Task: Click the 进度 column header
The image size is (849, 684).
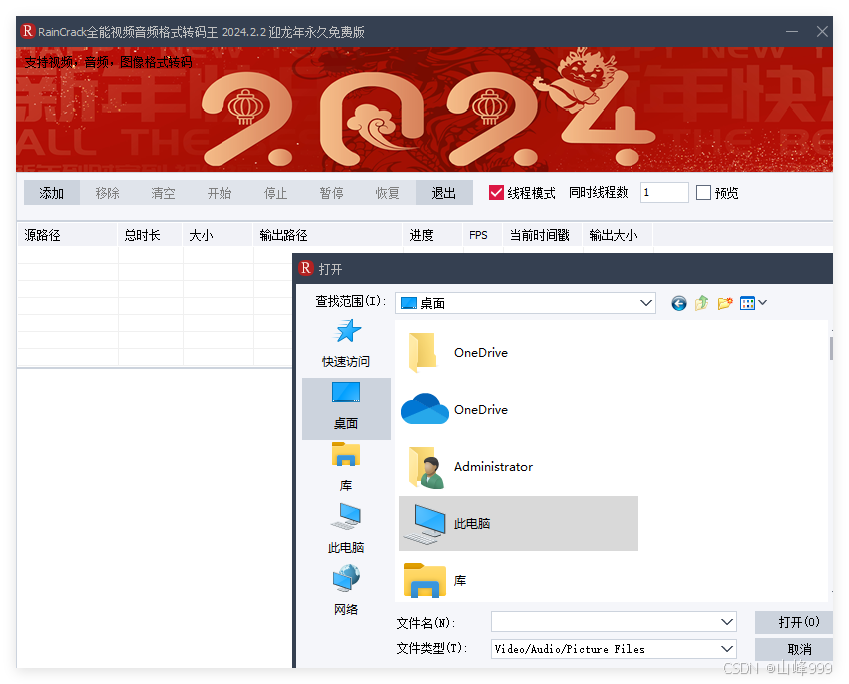Action: pos(433,235)
